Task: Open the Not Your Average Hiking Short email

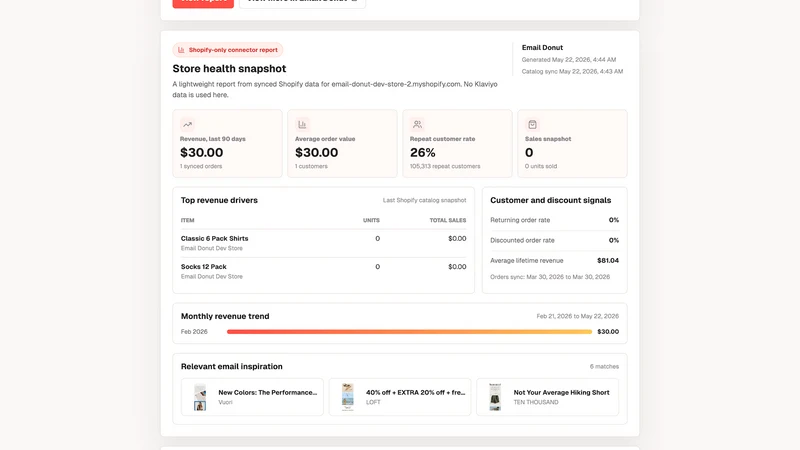Action: tap(547, 397)
